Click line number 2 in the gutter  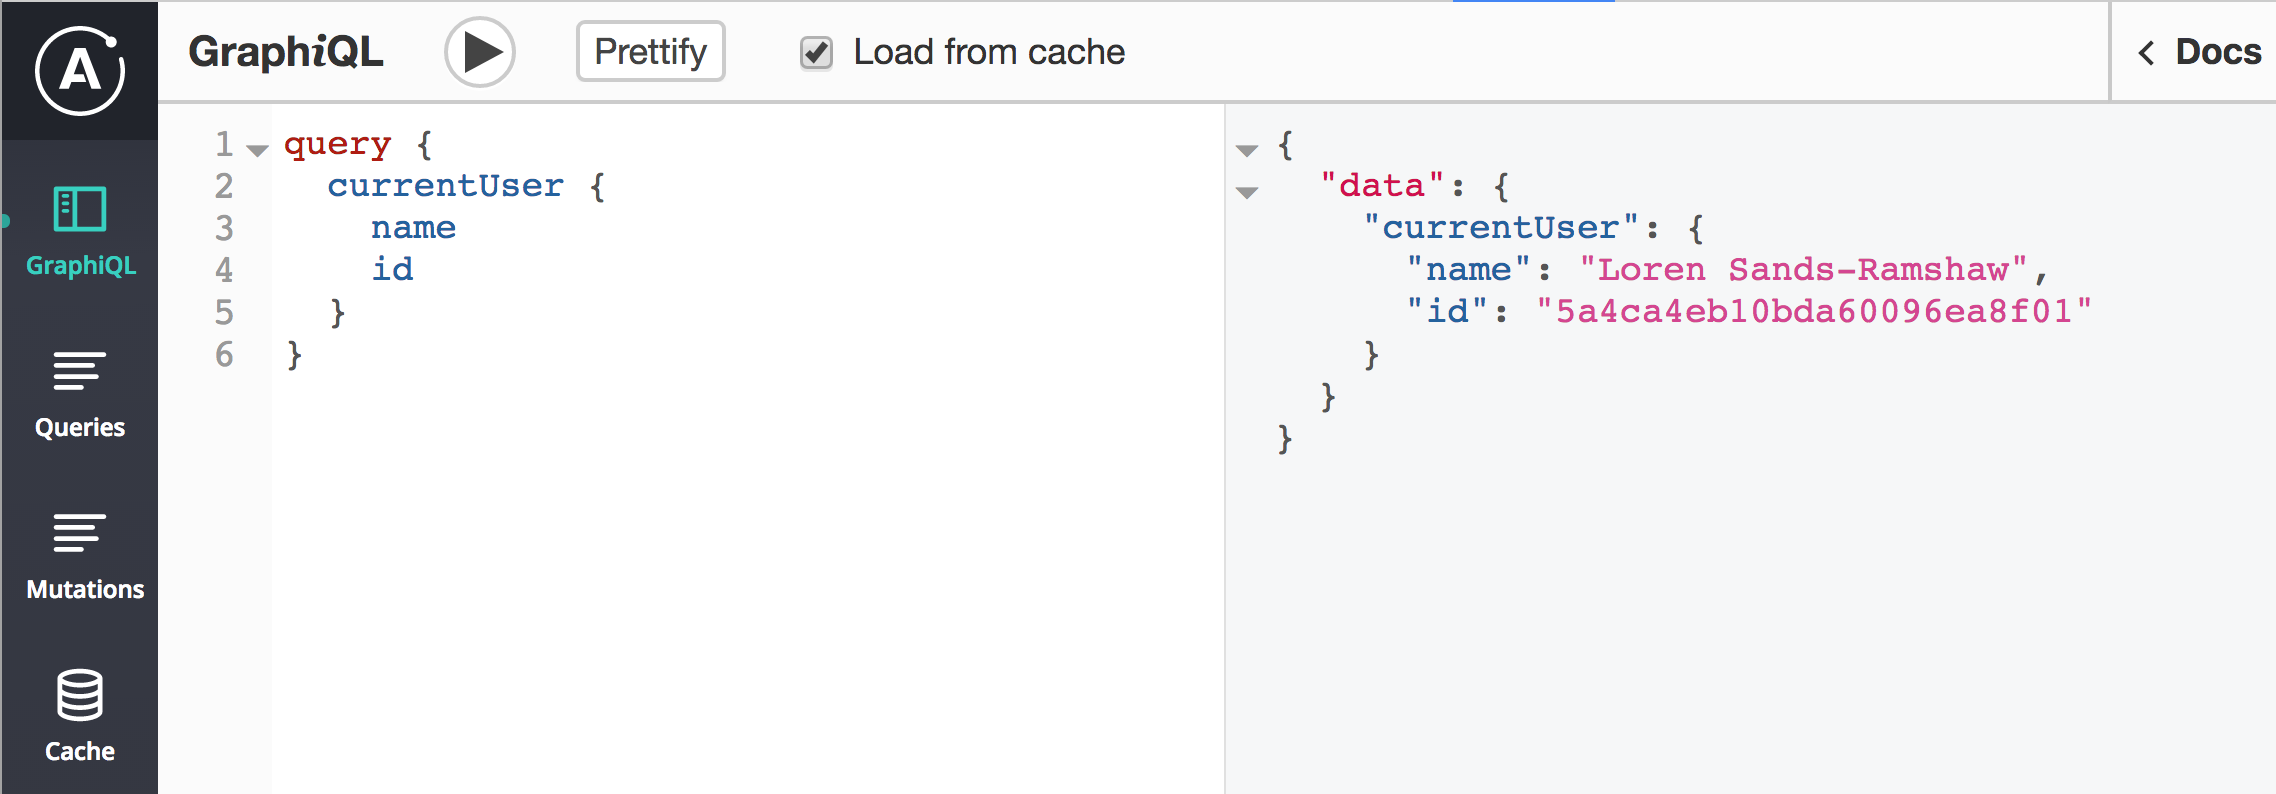click(224, 186)
